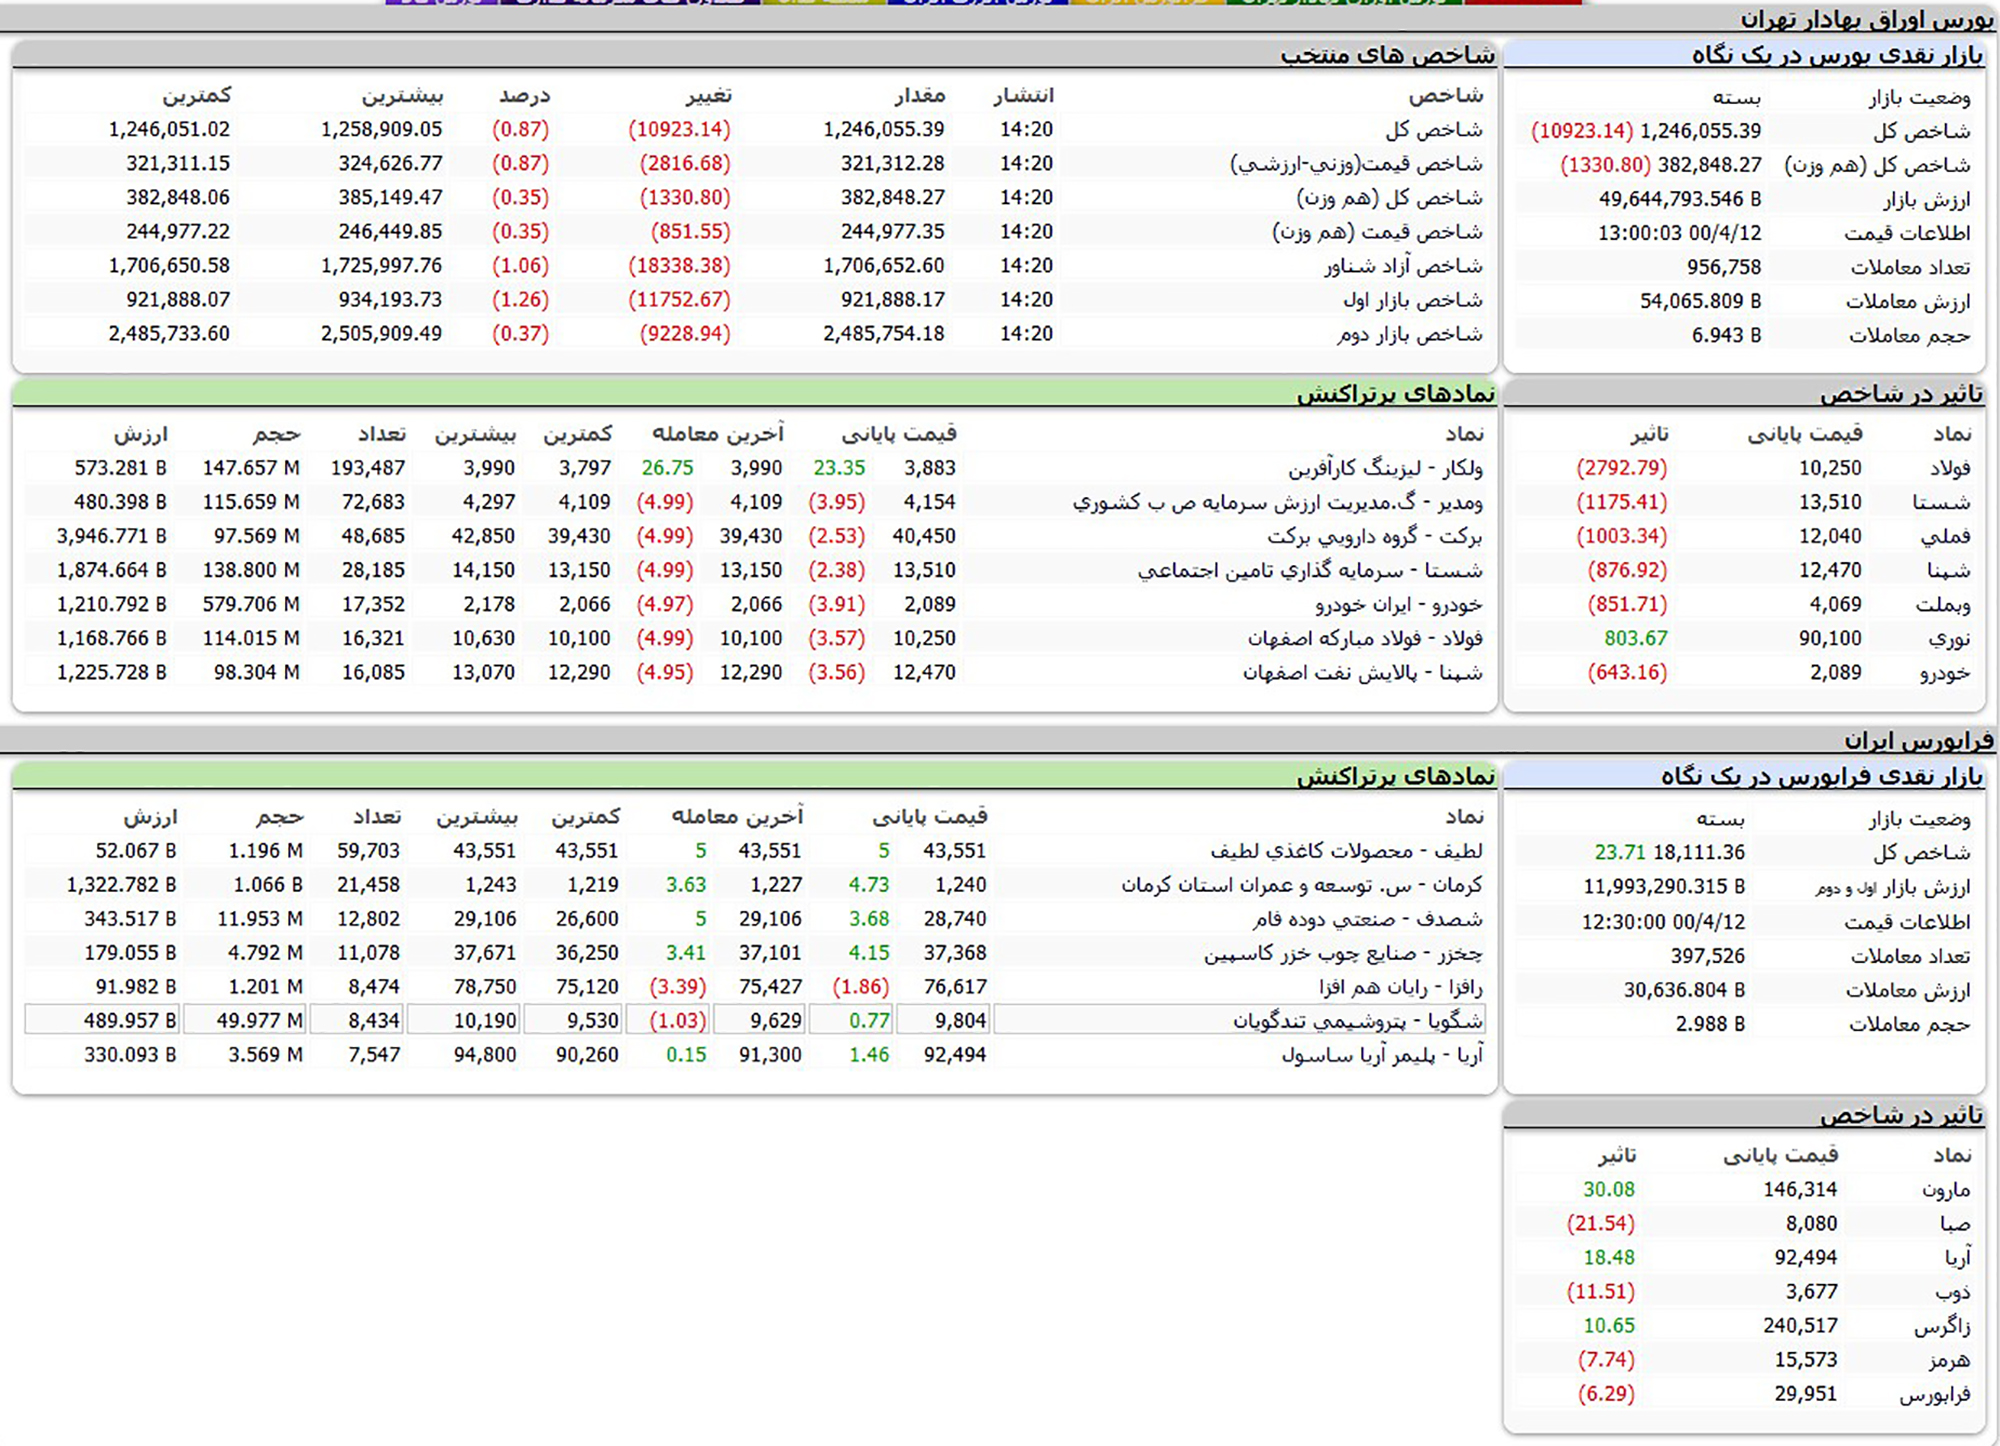The image size is (2000, 1446).
Task: Select نوری effect value 803.67
Action: [x=1636, y=638]
